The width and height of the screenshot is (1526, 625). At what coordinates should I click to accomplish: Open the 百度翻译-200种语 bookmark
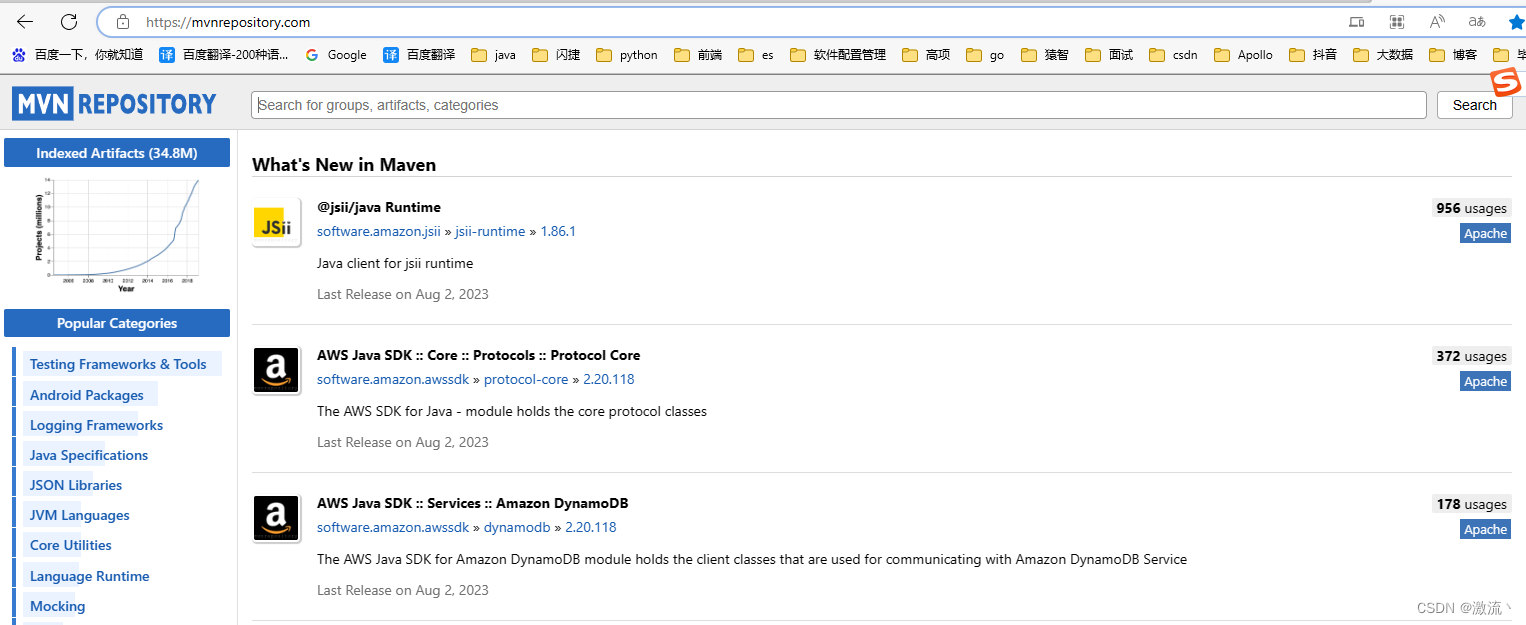tap(224, 55)
